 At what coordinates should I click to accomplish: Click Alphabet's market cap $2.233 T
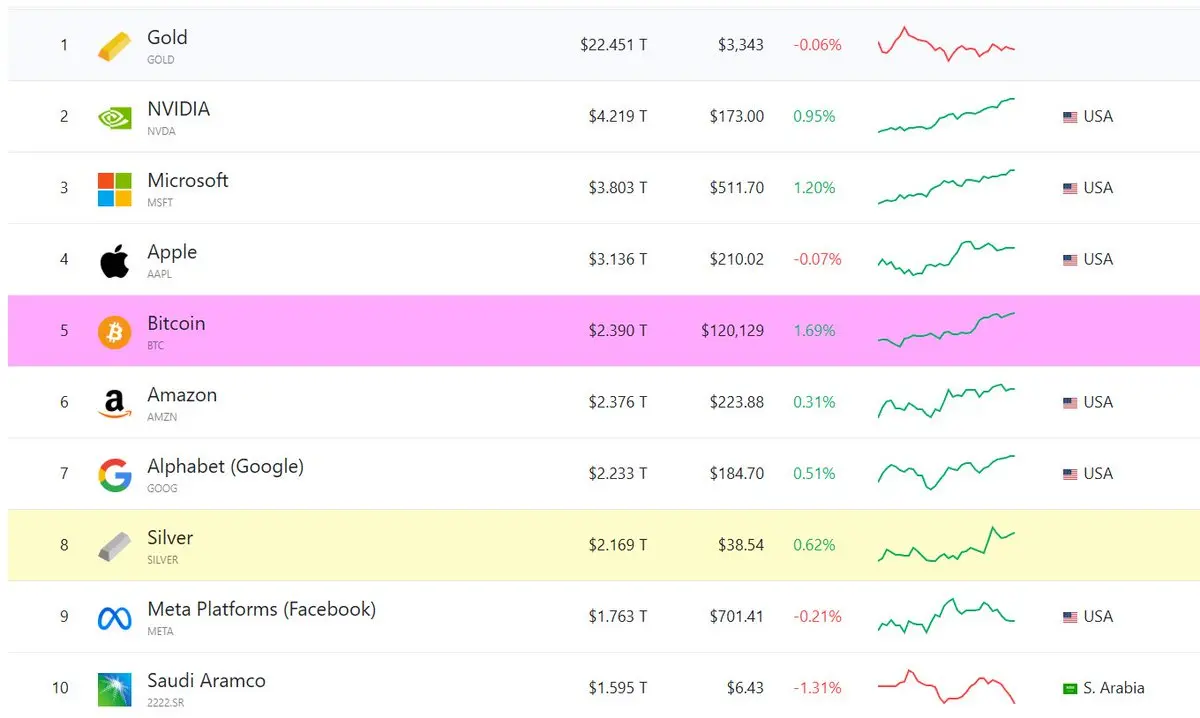[618, 474]
